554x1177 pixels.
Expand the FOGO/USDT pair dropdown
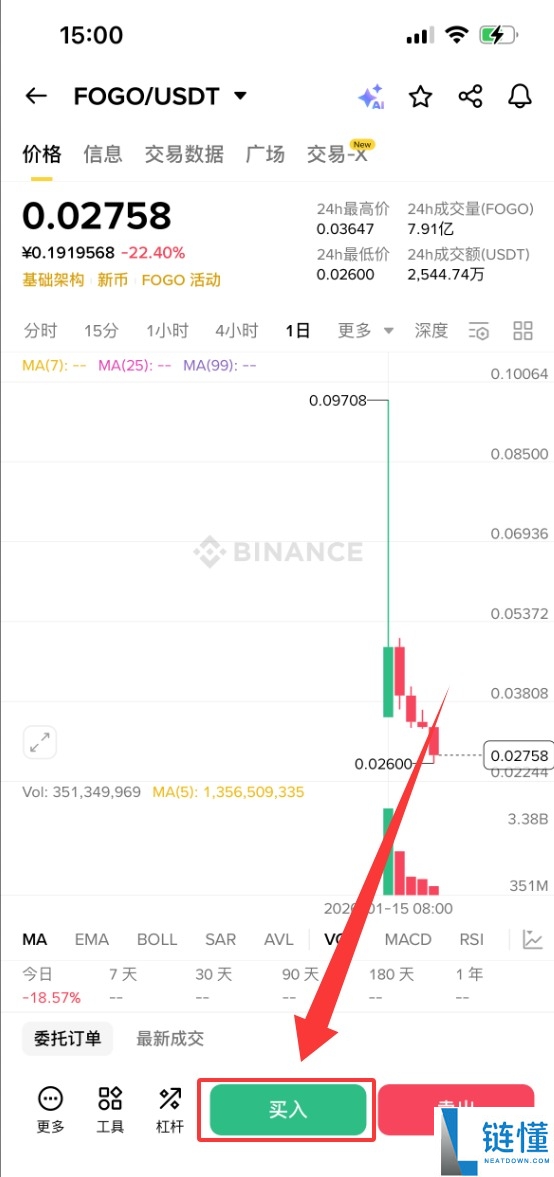click(240, 96)
